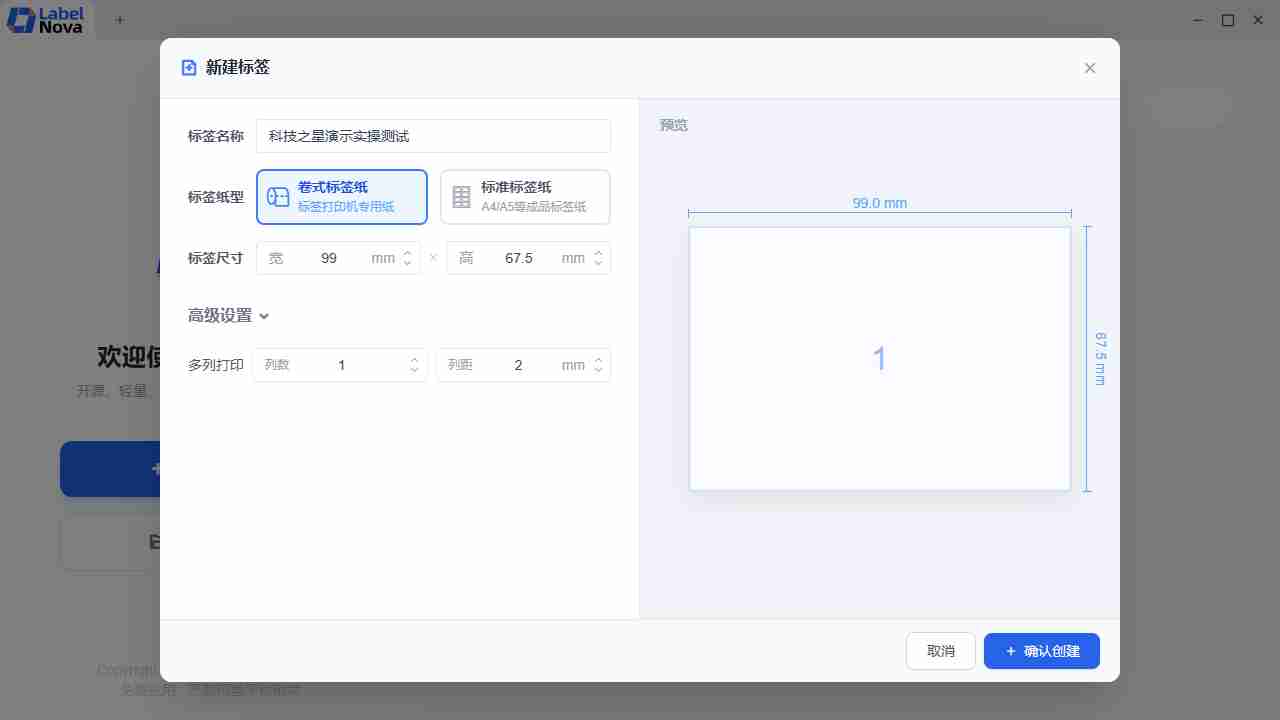Decrease label height with down arrow
The height and width of the screenshot is (720, 1280).
point(598,263)
